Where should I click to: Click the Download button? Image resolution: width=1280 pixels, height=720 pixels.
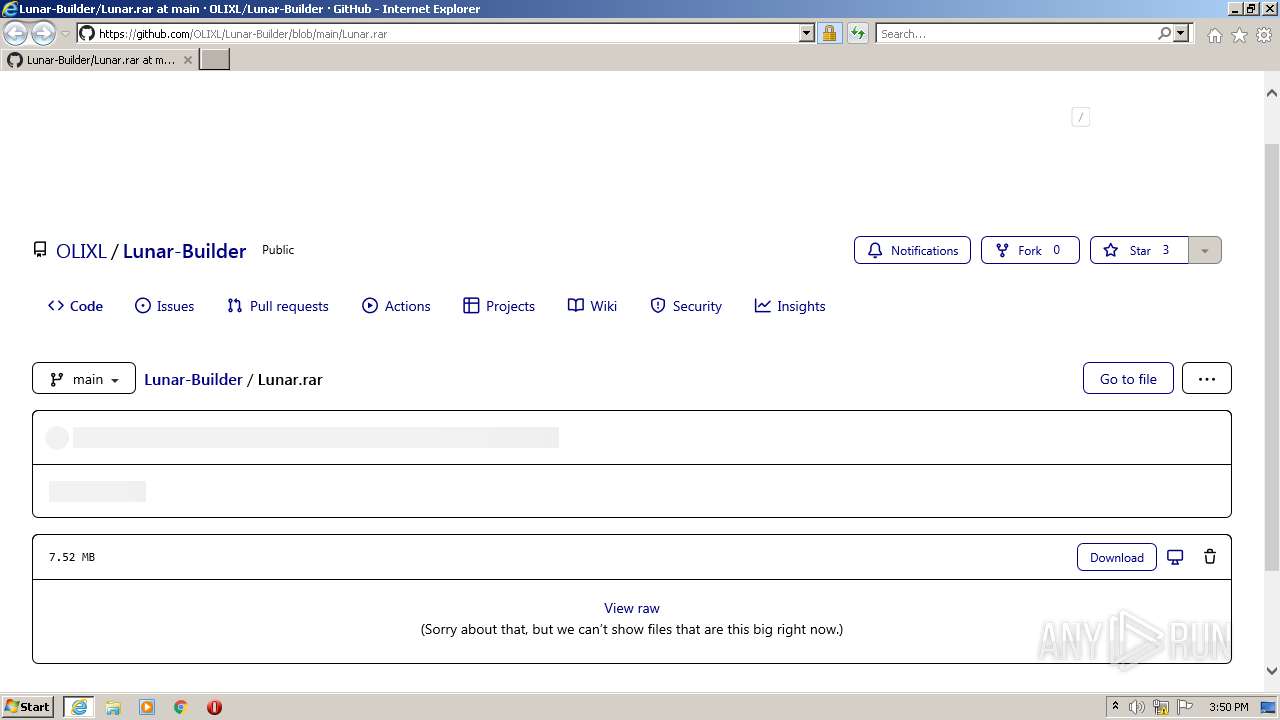point(1117,557)
